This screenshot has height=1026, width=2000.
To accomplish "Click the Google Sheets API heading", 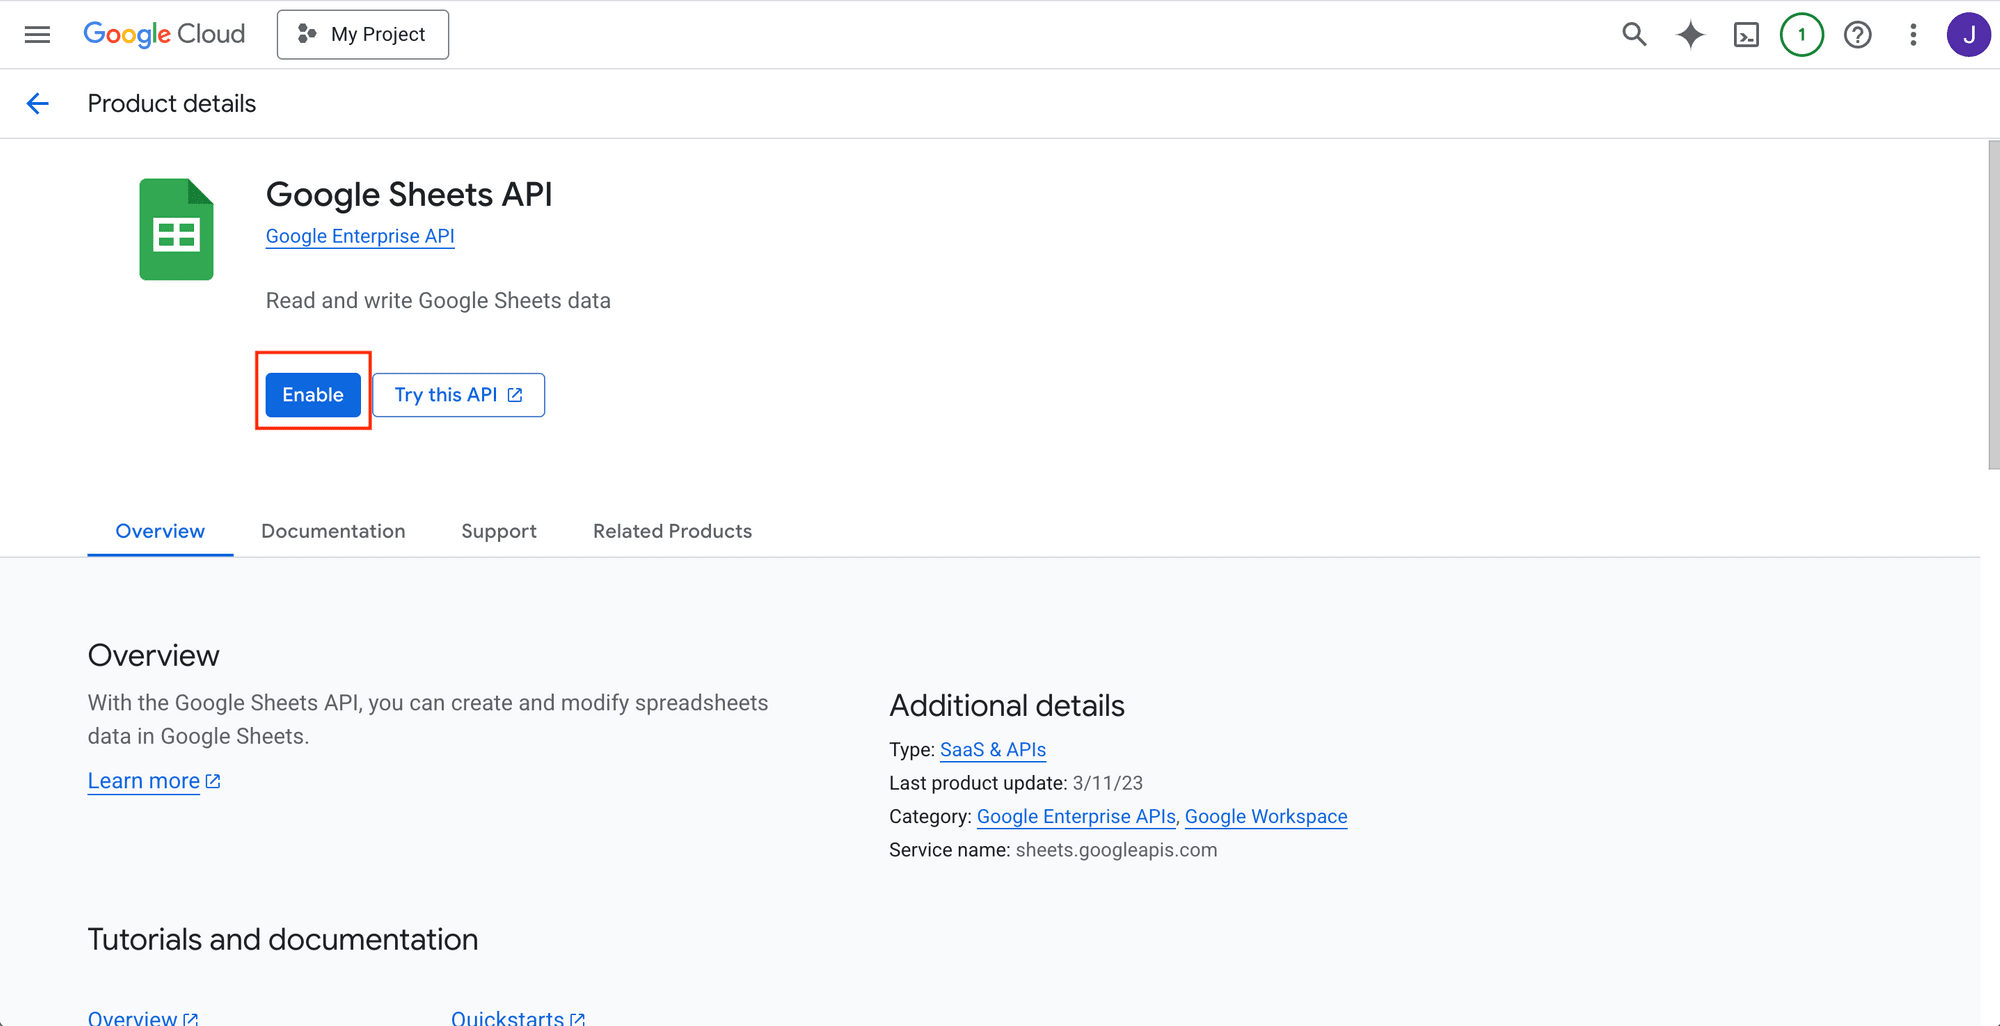I will pos(409,194).
